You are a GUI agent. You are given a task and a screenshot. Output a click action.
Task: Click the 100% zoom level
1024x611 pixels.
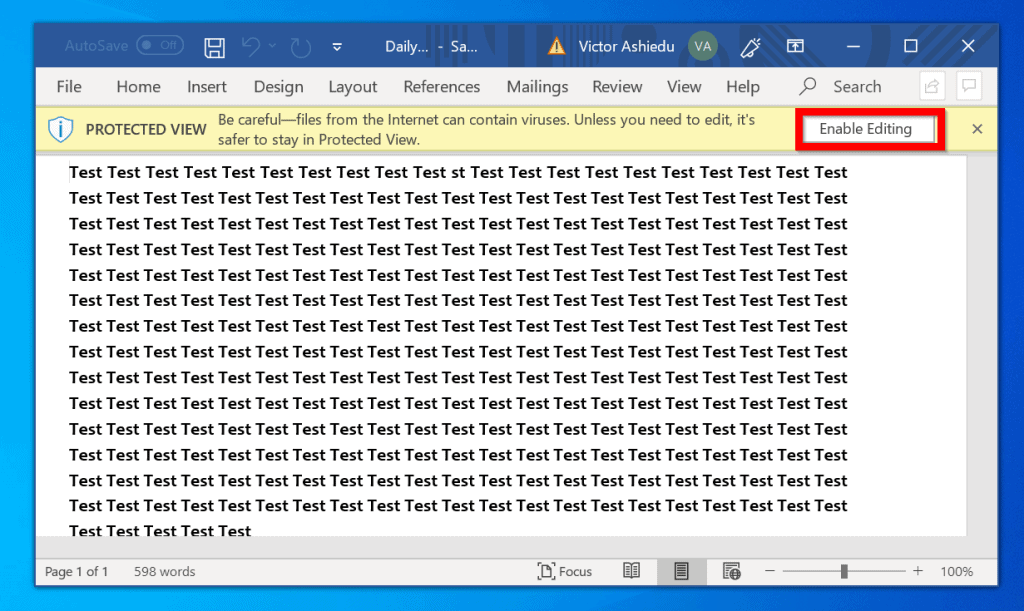pos(956,571)
